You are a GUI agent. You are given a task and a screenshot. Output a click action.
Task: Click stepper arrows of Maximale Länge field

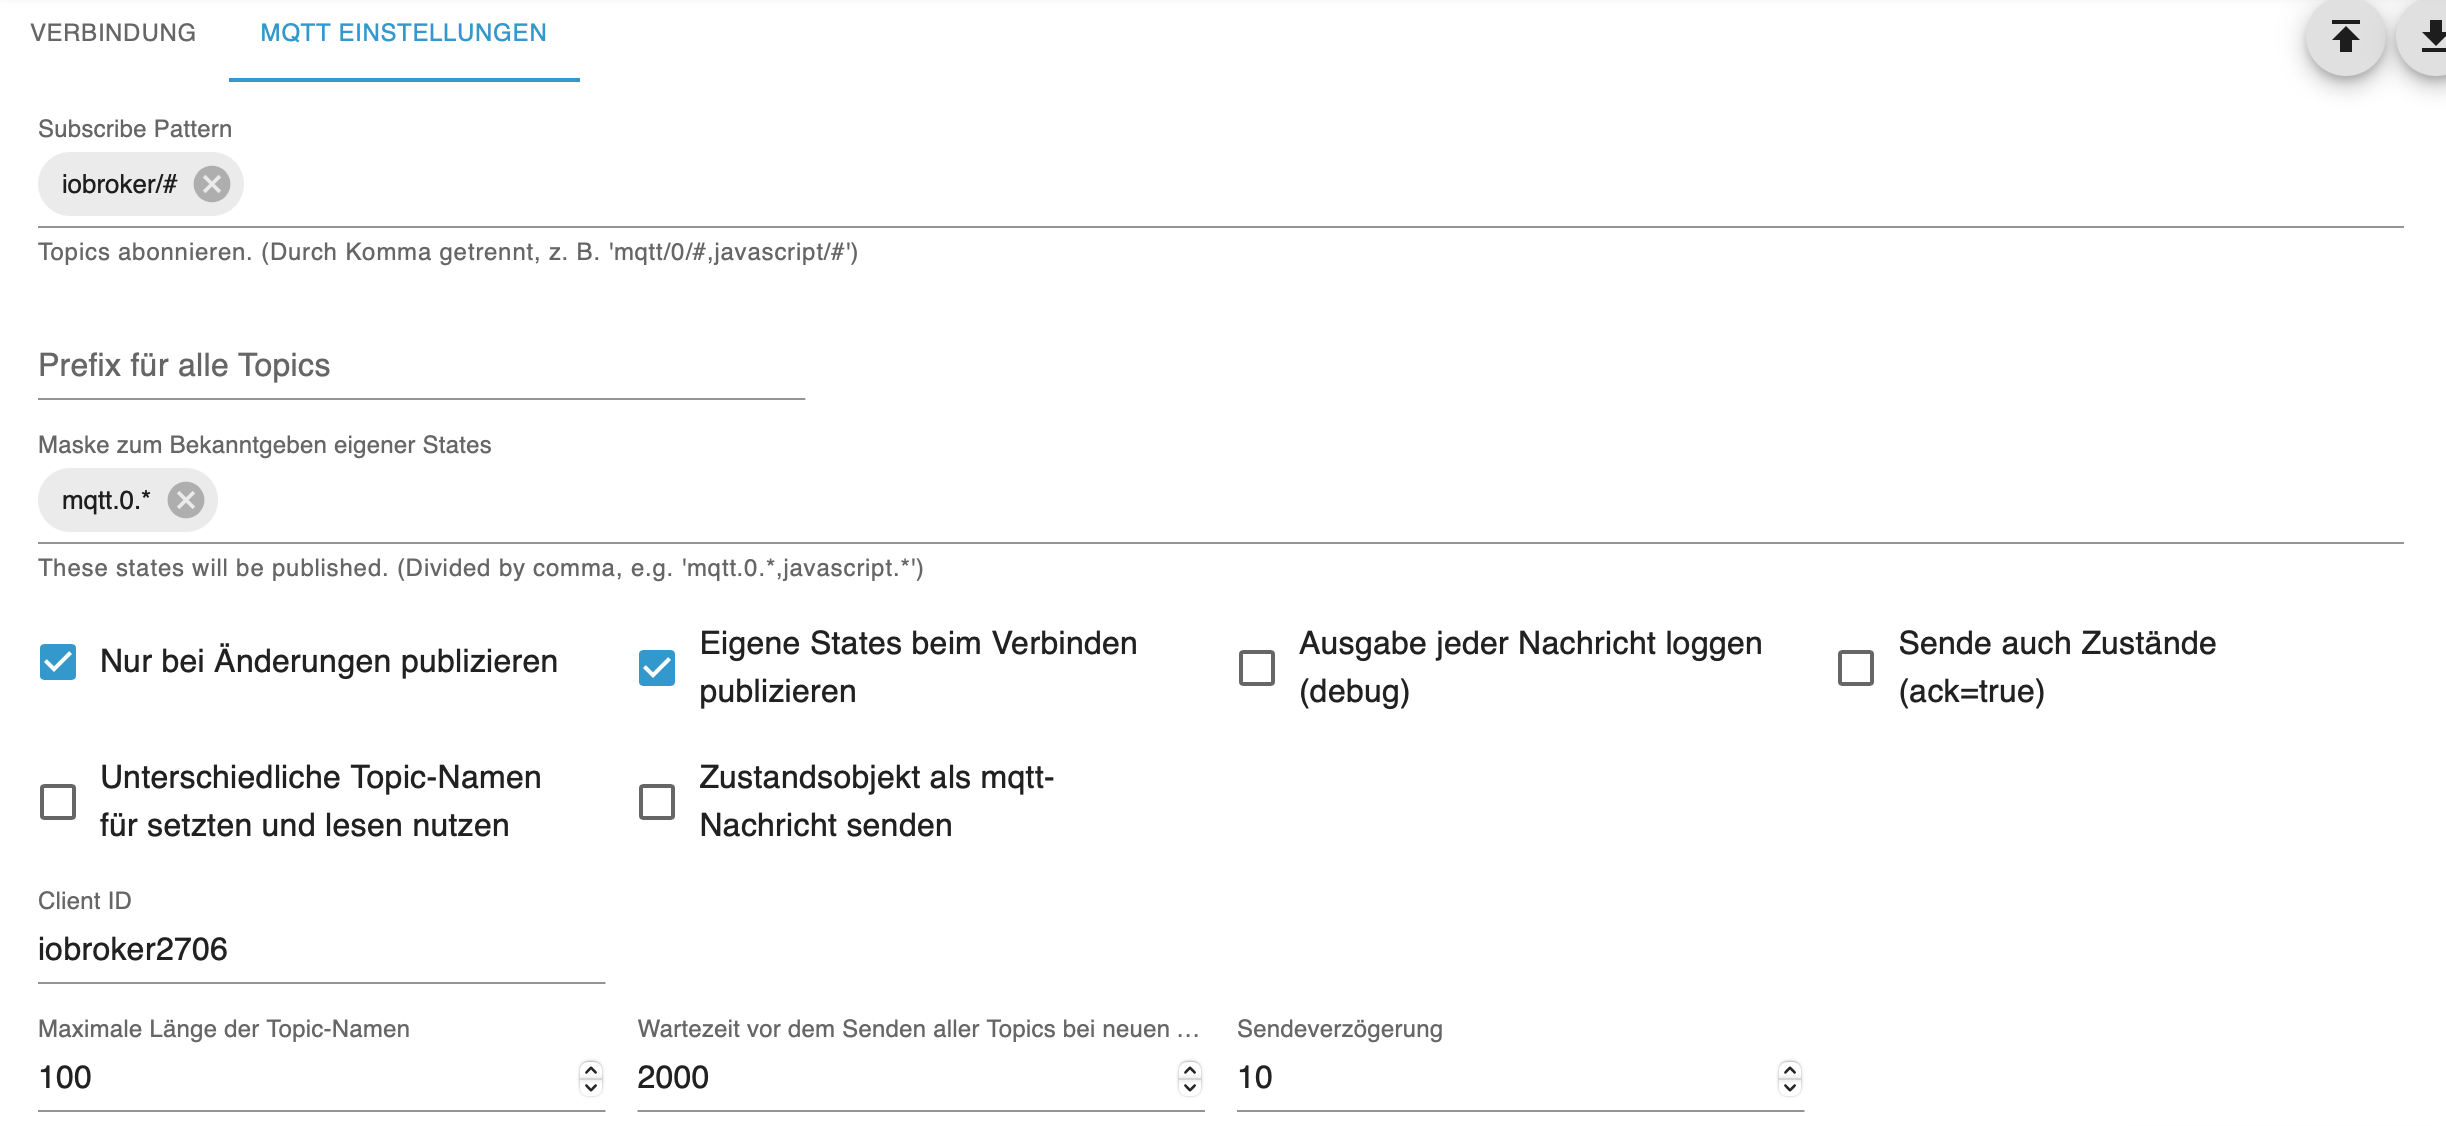[591, 1078]
